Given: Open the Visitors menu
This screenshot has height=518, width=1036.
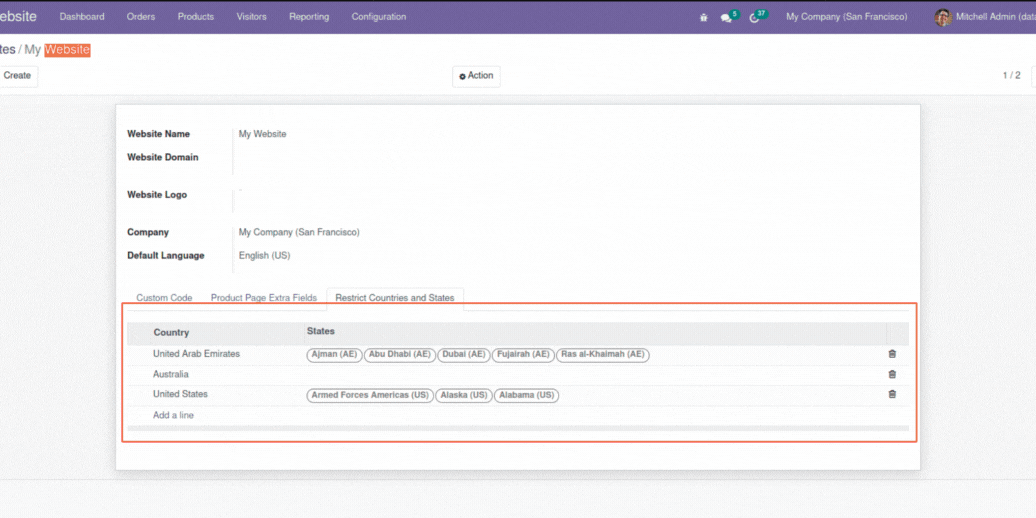Looking at the screenshot, I should pyautogui.click(x=252, y=17).
